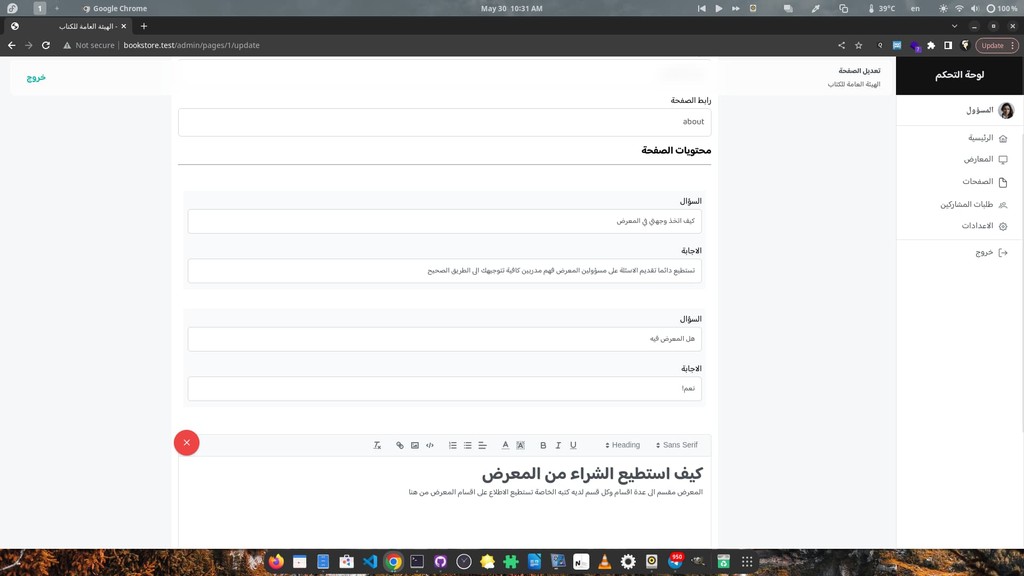Click the green خروج link at top left

coord(36,78)
